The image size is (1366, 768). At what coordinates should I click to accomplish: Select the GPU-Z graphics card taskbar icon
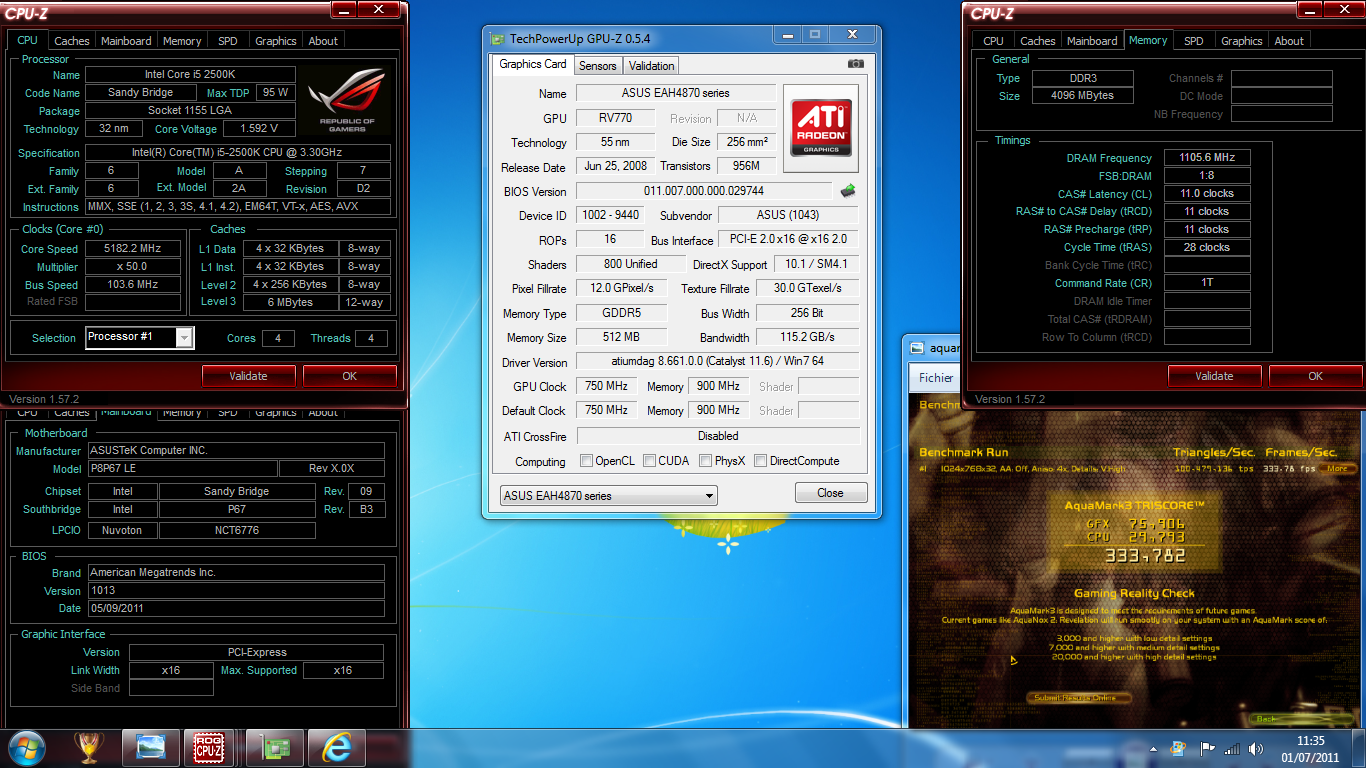click(x=274, y=748)
